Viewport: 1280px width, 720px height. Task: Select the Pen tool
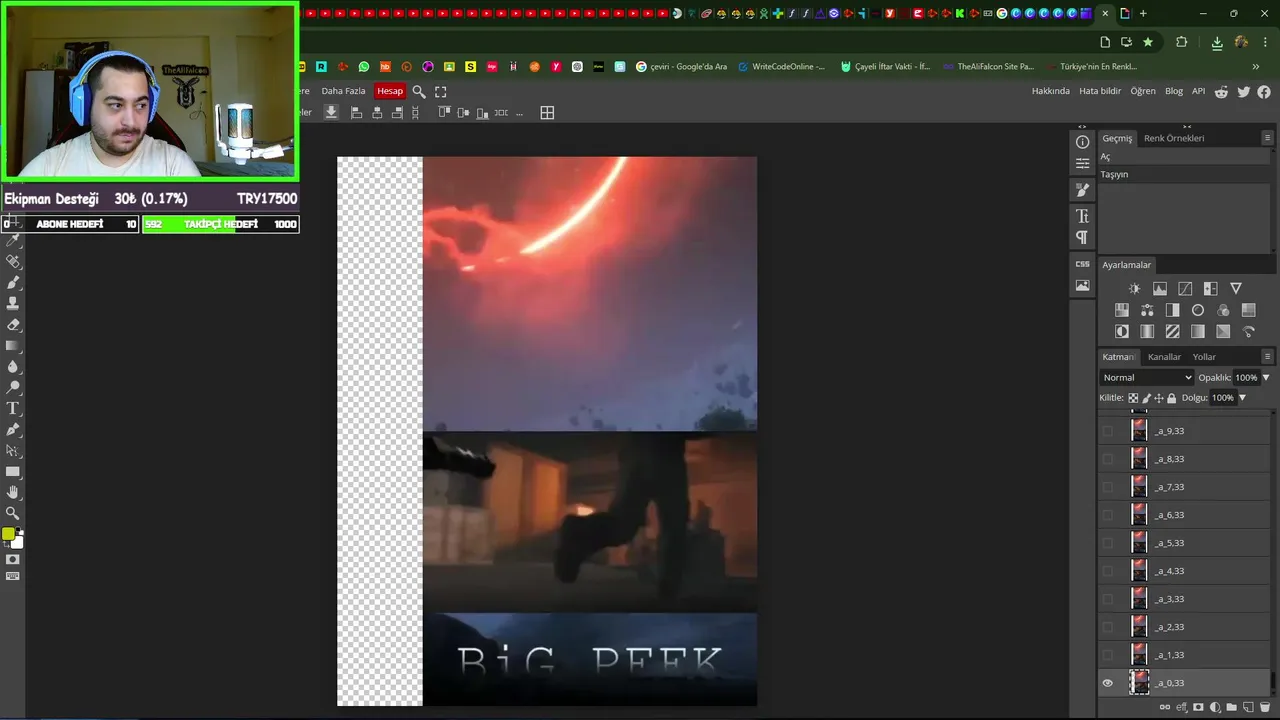pyautogui.click(x=13, y=429)
